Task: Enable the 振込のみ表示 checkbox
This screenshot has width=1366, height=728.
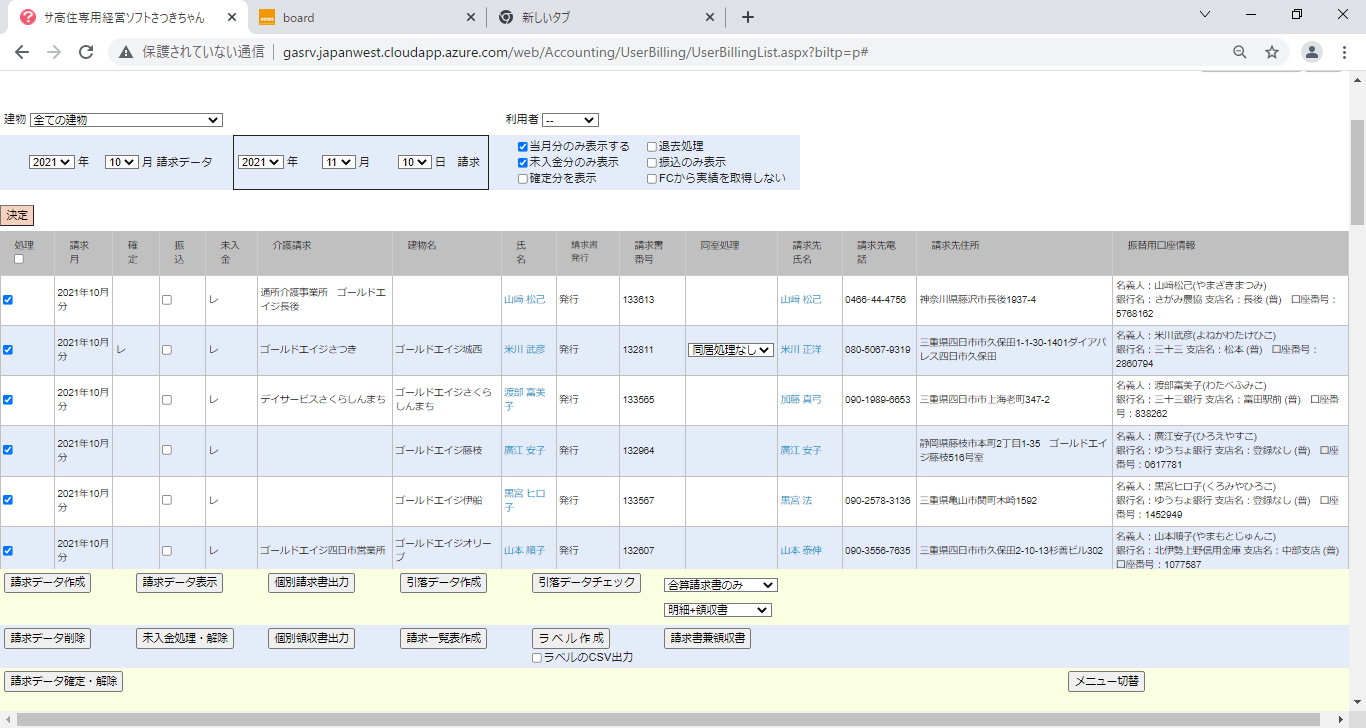Action: (x=652, y=163)
